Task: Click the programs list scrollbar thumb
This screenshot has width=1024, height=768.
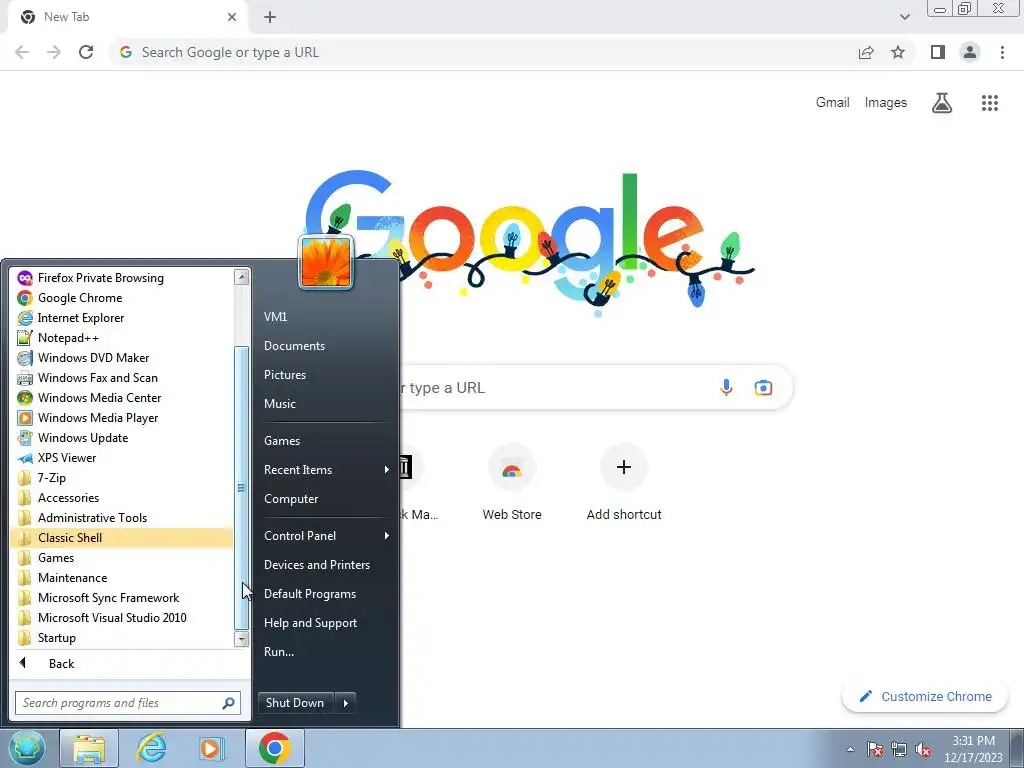Action: pyautogui.click(x=242, y=488)
